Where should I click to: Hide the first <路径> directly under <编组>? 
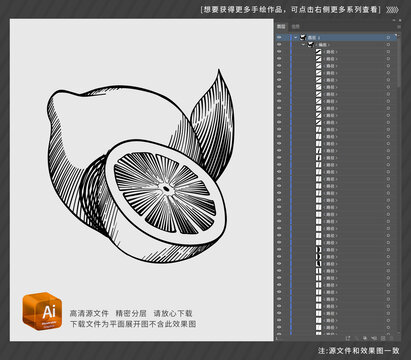279,52
